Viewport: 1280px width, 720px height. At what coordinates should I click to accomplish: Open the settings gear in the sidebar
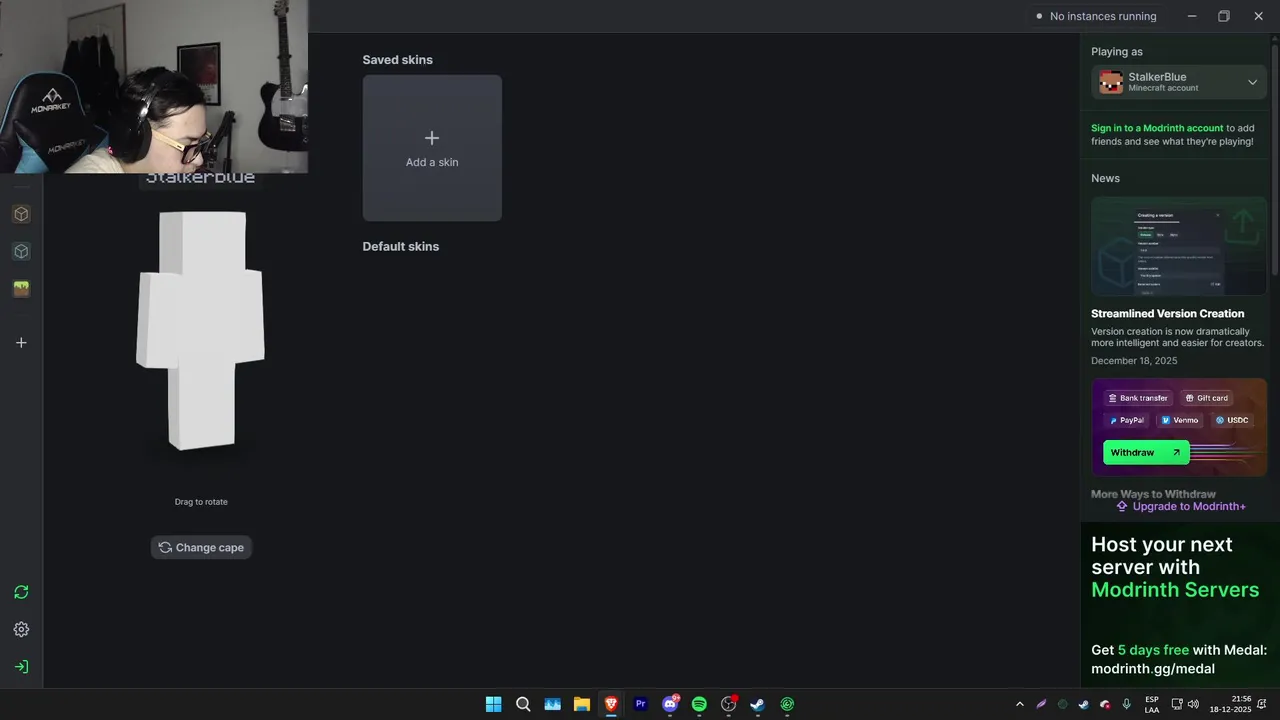coord(21,629)
